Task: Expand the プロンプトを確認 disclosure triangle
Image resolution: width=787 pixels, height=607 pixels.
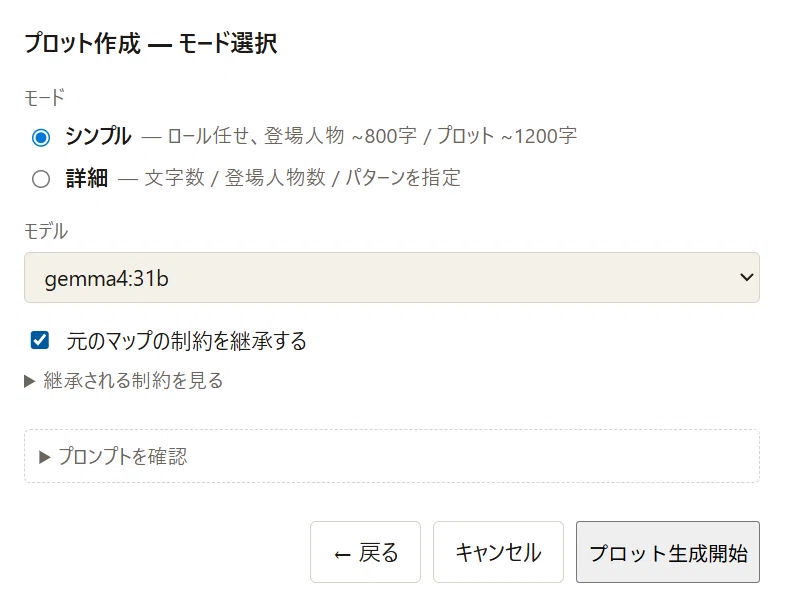Action: 45,457
